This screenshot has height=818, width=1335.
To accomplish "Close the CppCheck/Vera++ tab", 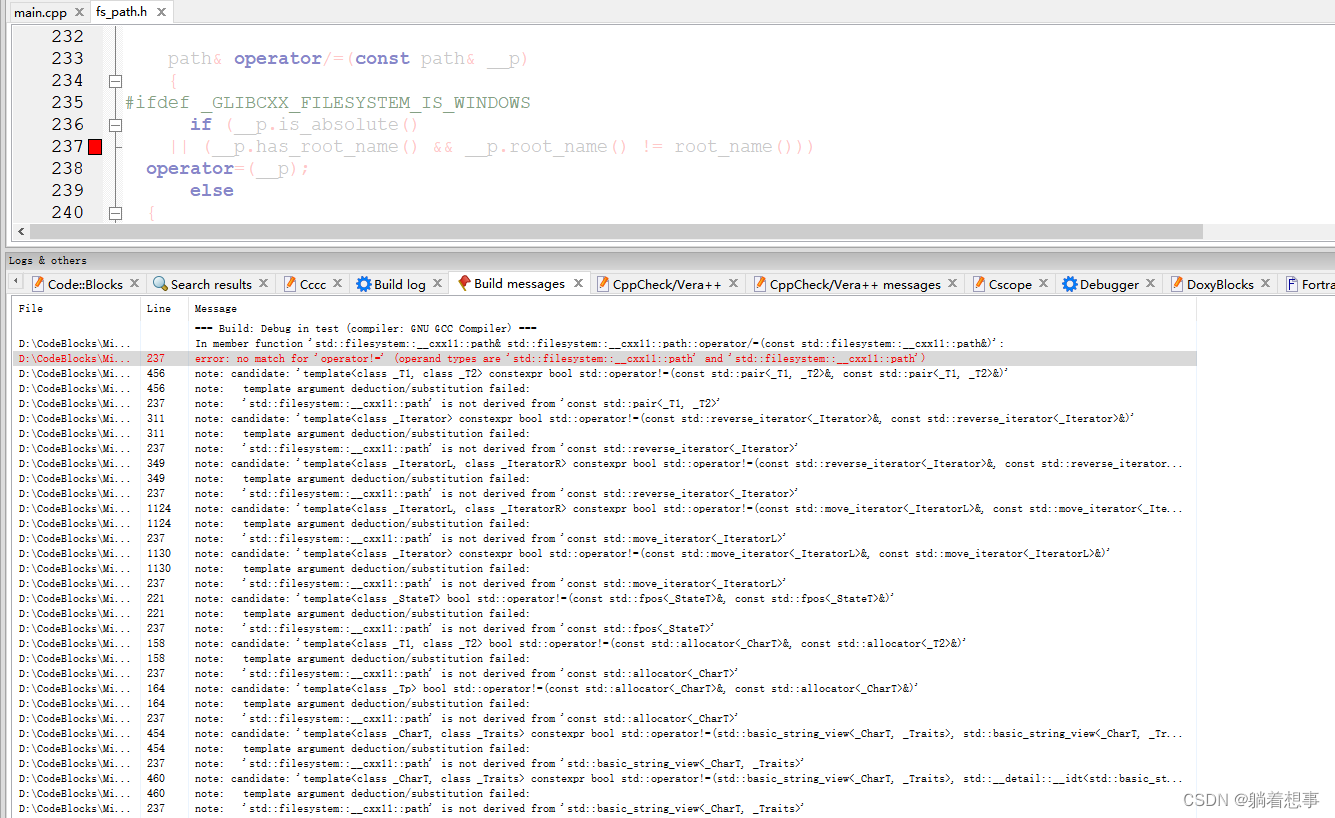I will 735,284.
